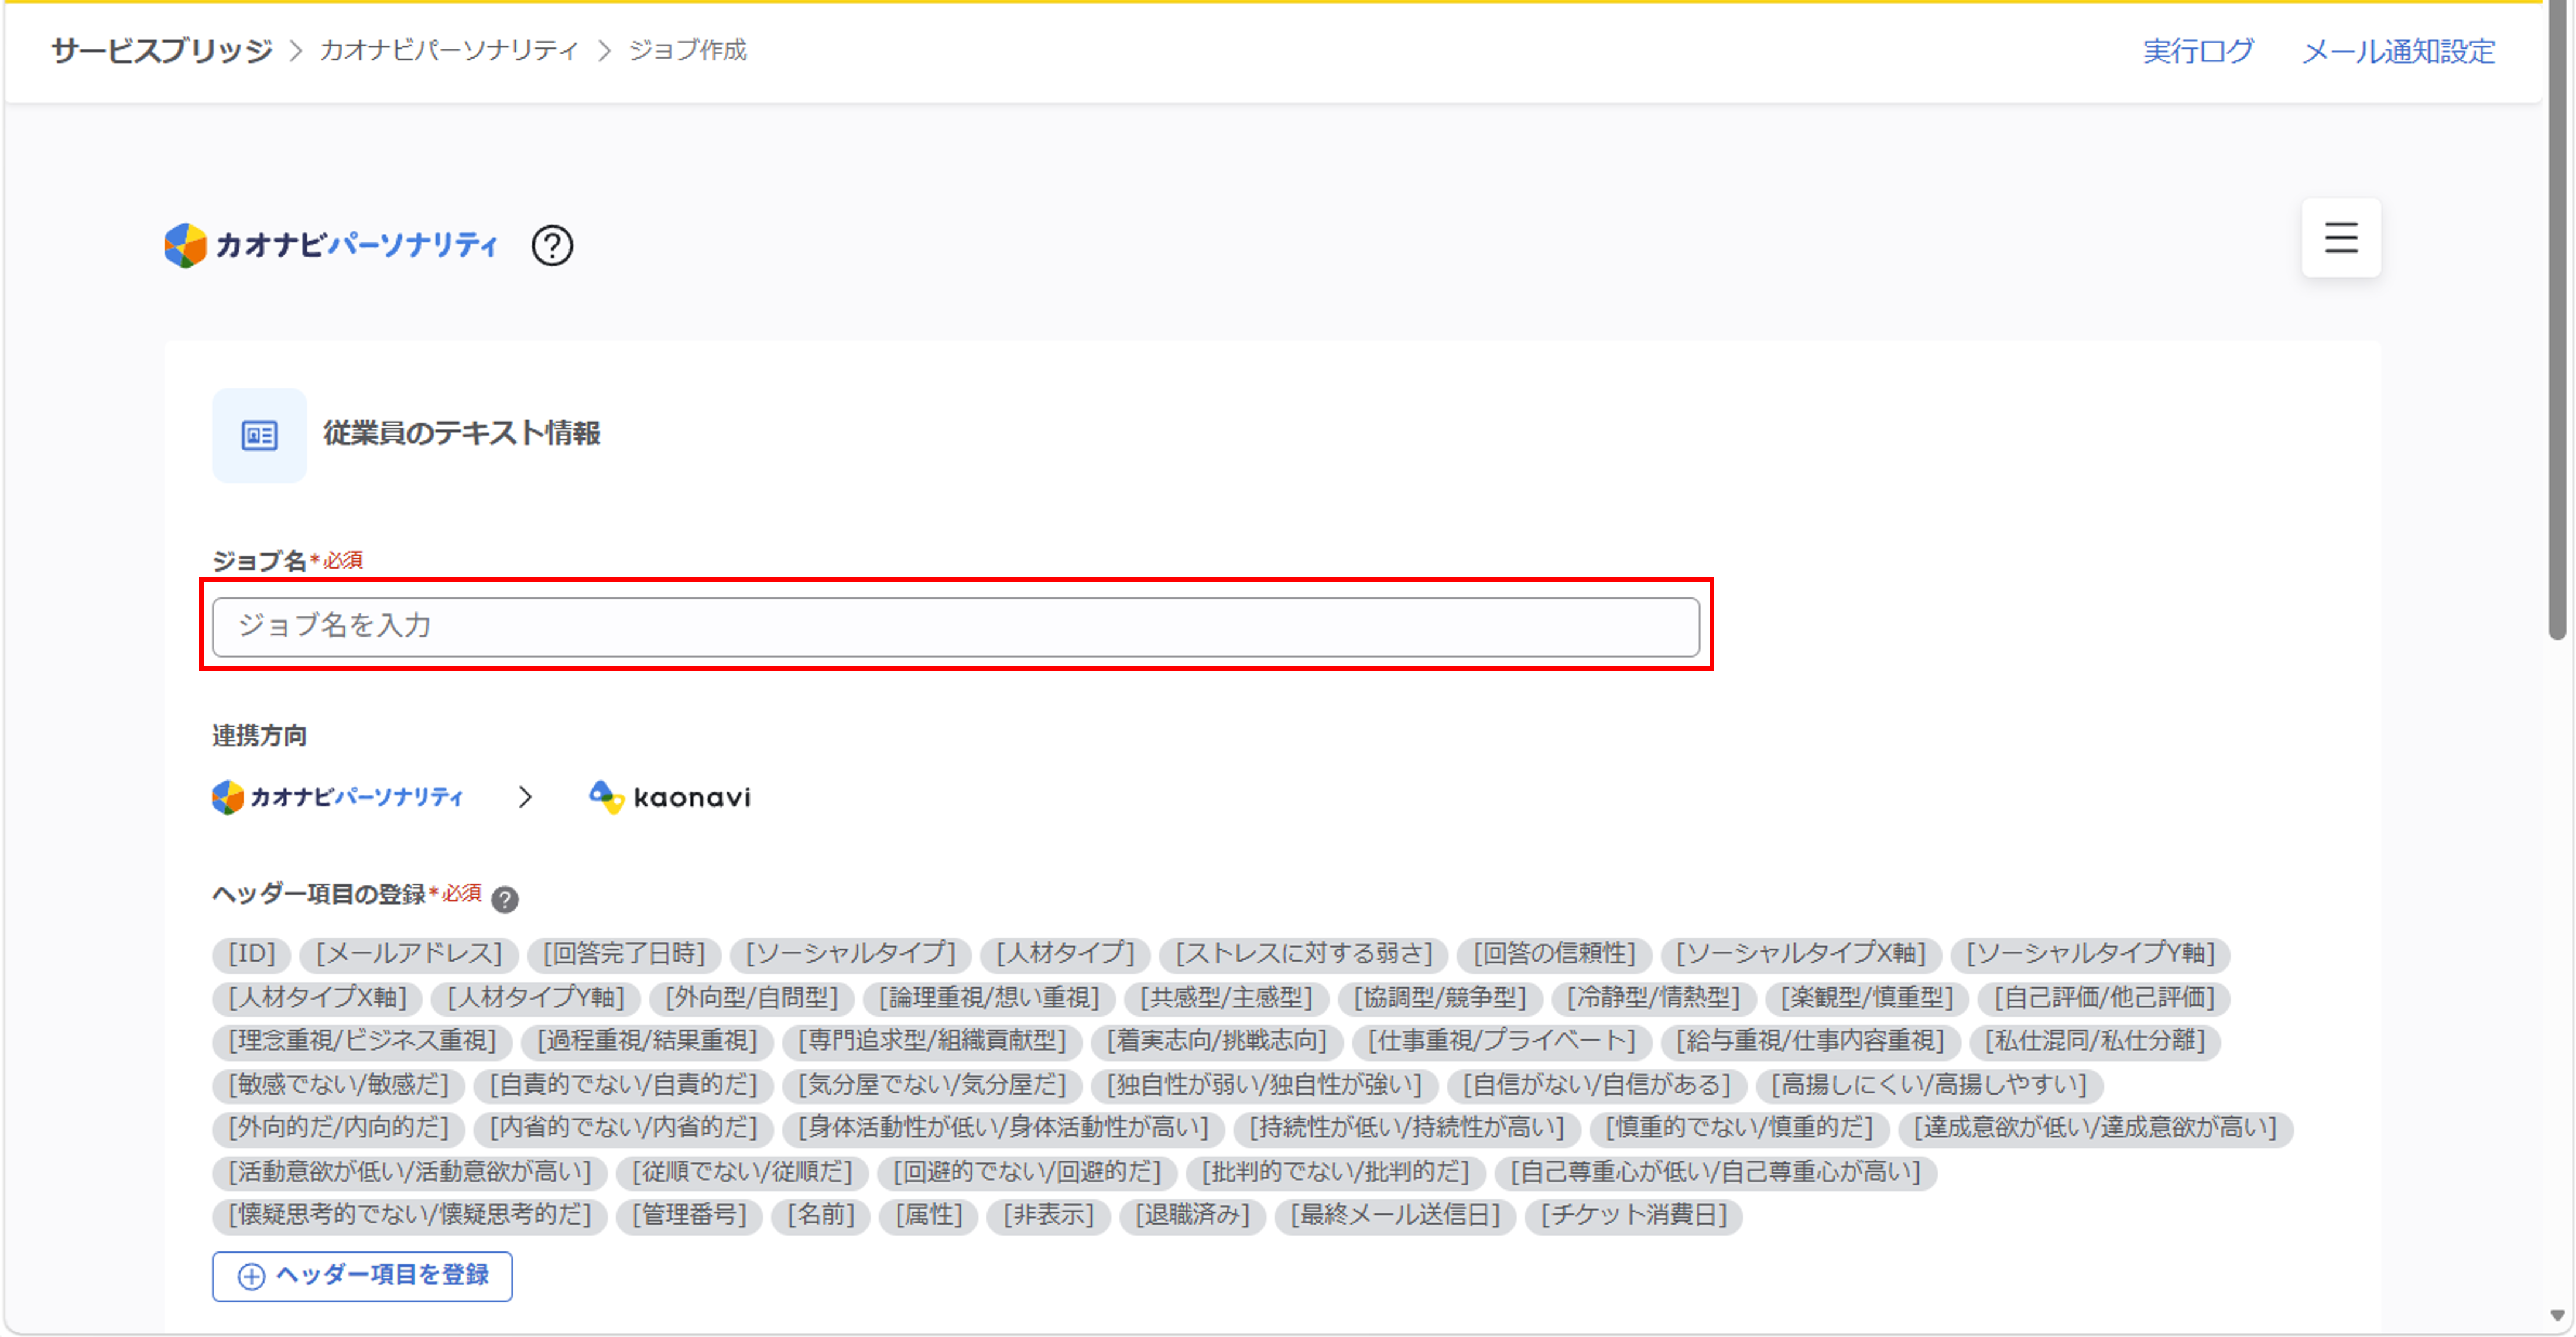The image size is (2576, 1337).
Task: Select the [敏感でない/敏感だ] tag
Action: click(x=338, y=1085)
